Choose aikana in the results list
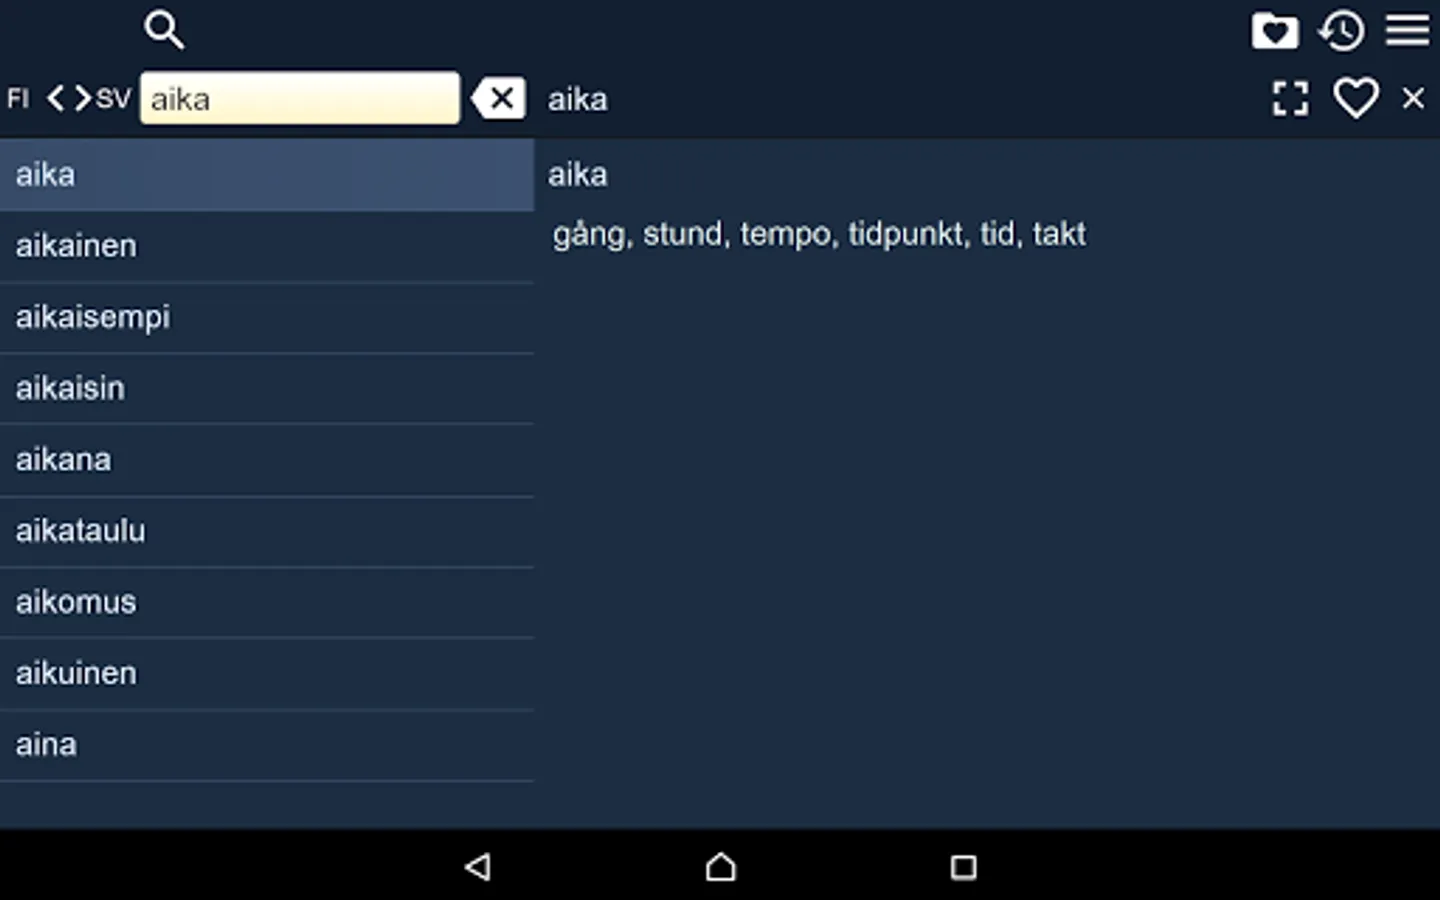Screen dimensions: 1440x900 pos(266,460)
